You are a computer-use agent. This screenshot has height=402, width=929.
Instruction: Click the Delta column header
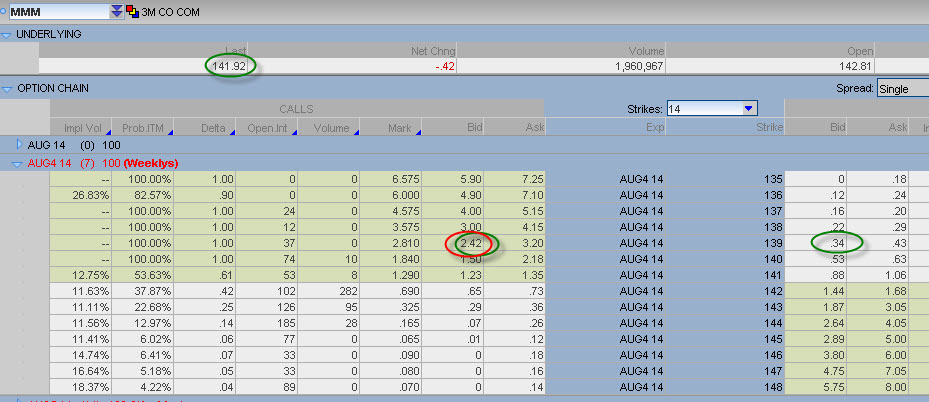(x=209, y=127)
